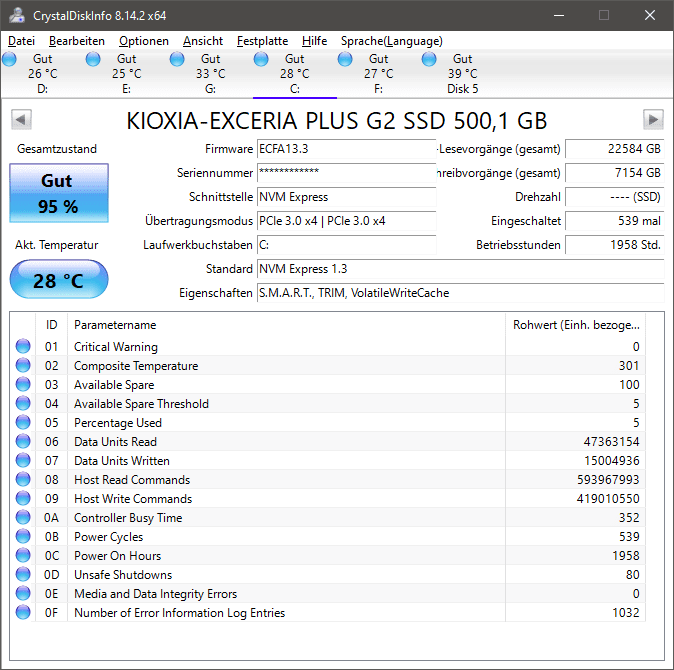The height and width of the screenshot is (670, 674).
Task: Click the Parametername column header
Action: [286, 325]
